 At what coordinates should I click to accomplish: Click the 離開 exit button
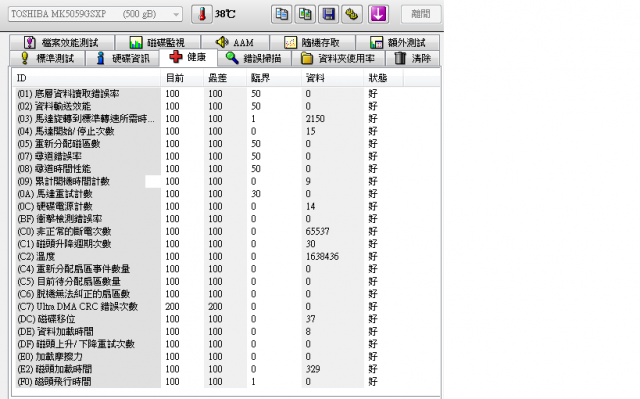[421, 14]
